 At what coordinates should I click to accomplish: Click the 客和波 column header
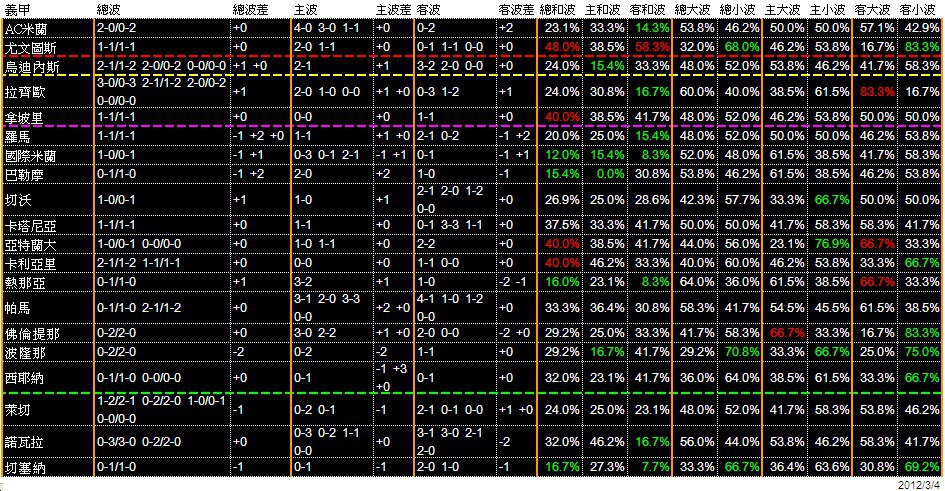click(648, 10)
